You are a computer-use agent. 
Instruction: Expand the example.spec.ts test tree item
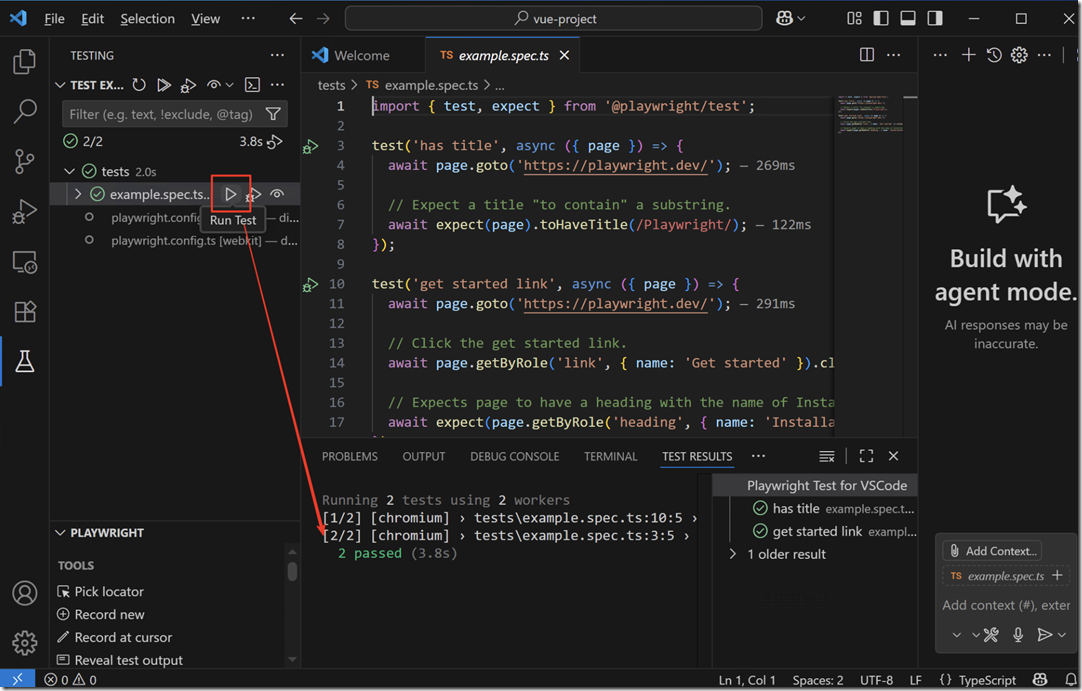78,194
